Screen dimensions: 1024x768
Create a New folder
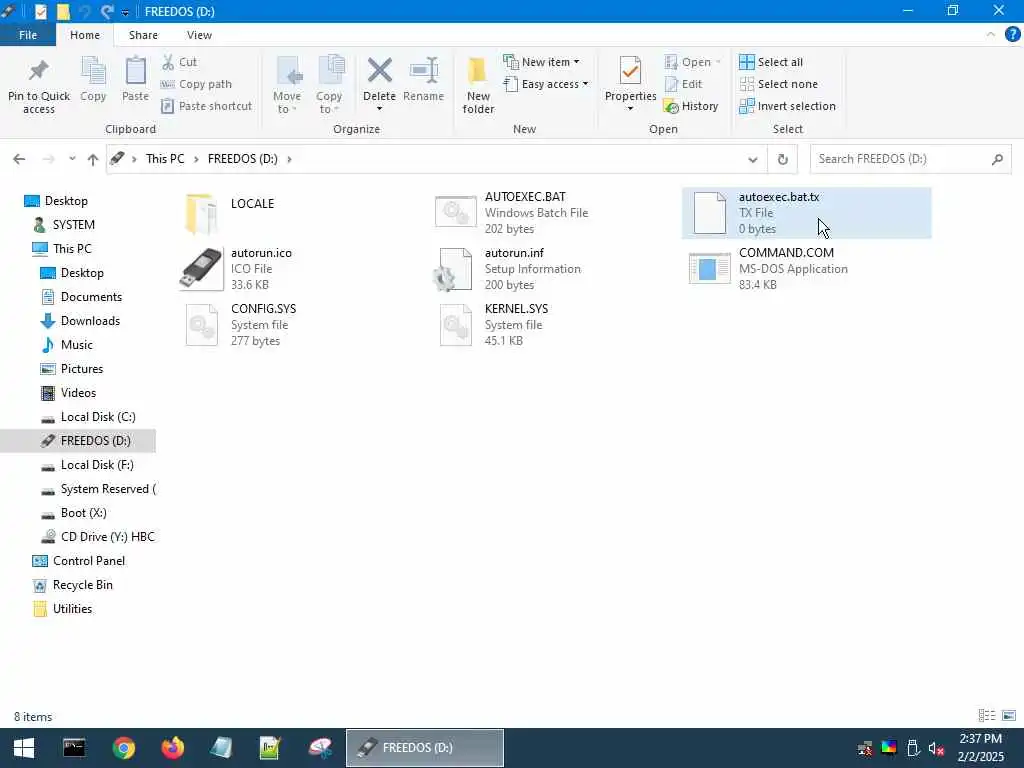[478, 86]
